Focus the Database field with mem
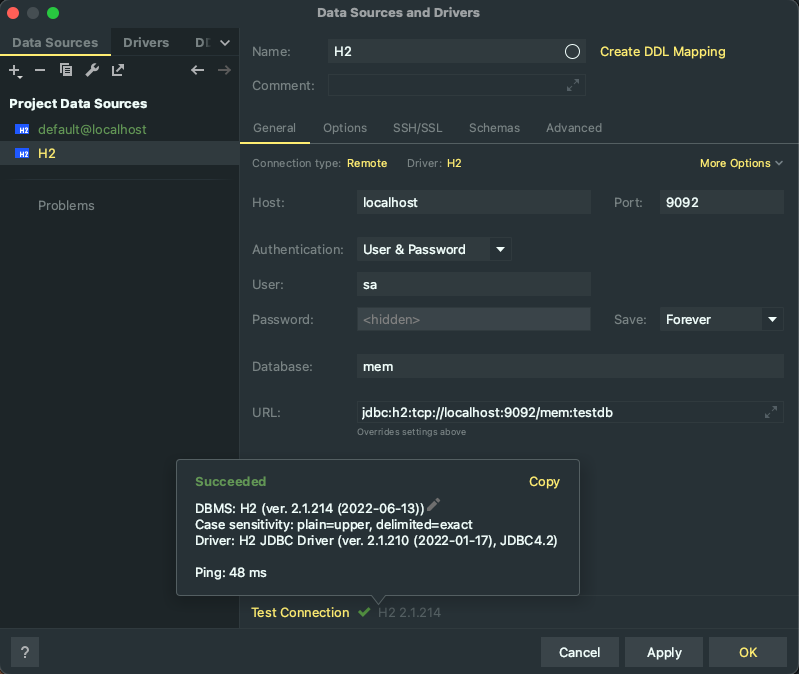 [x=570, y=366]
